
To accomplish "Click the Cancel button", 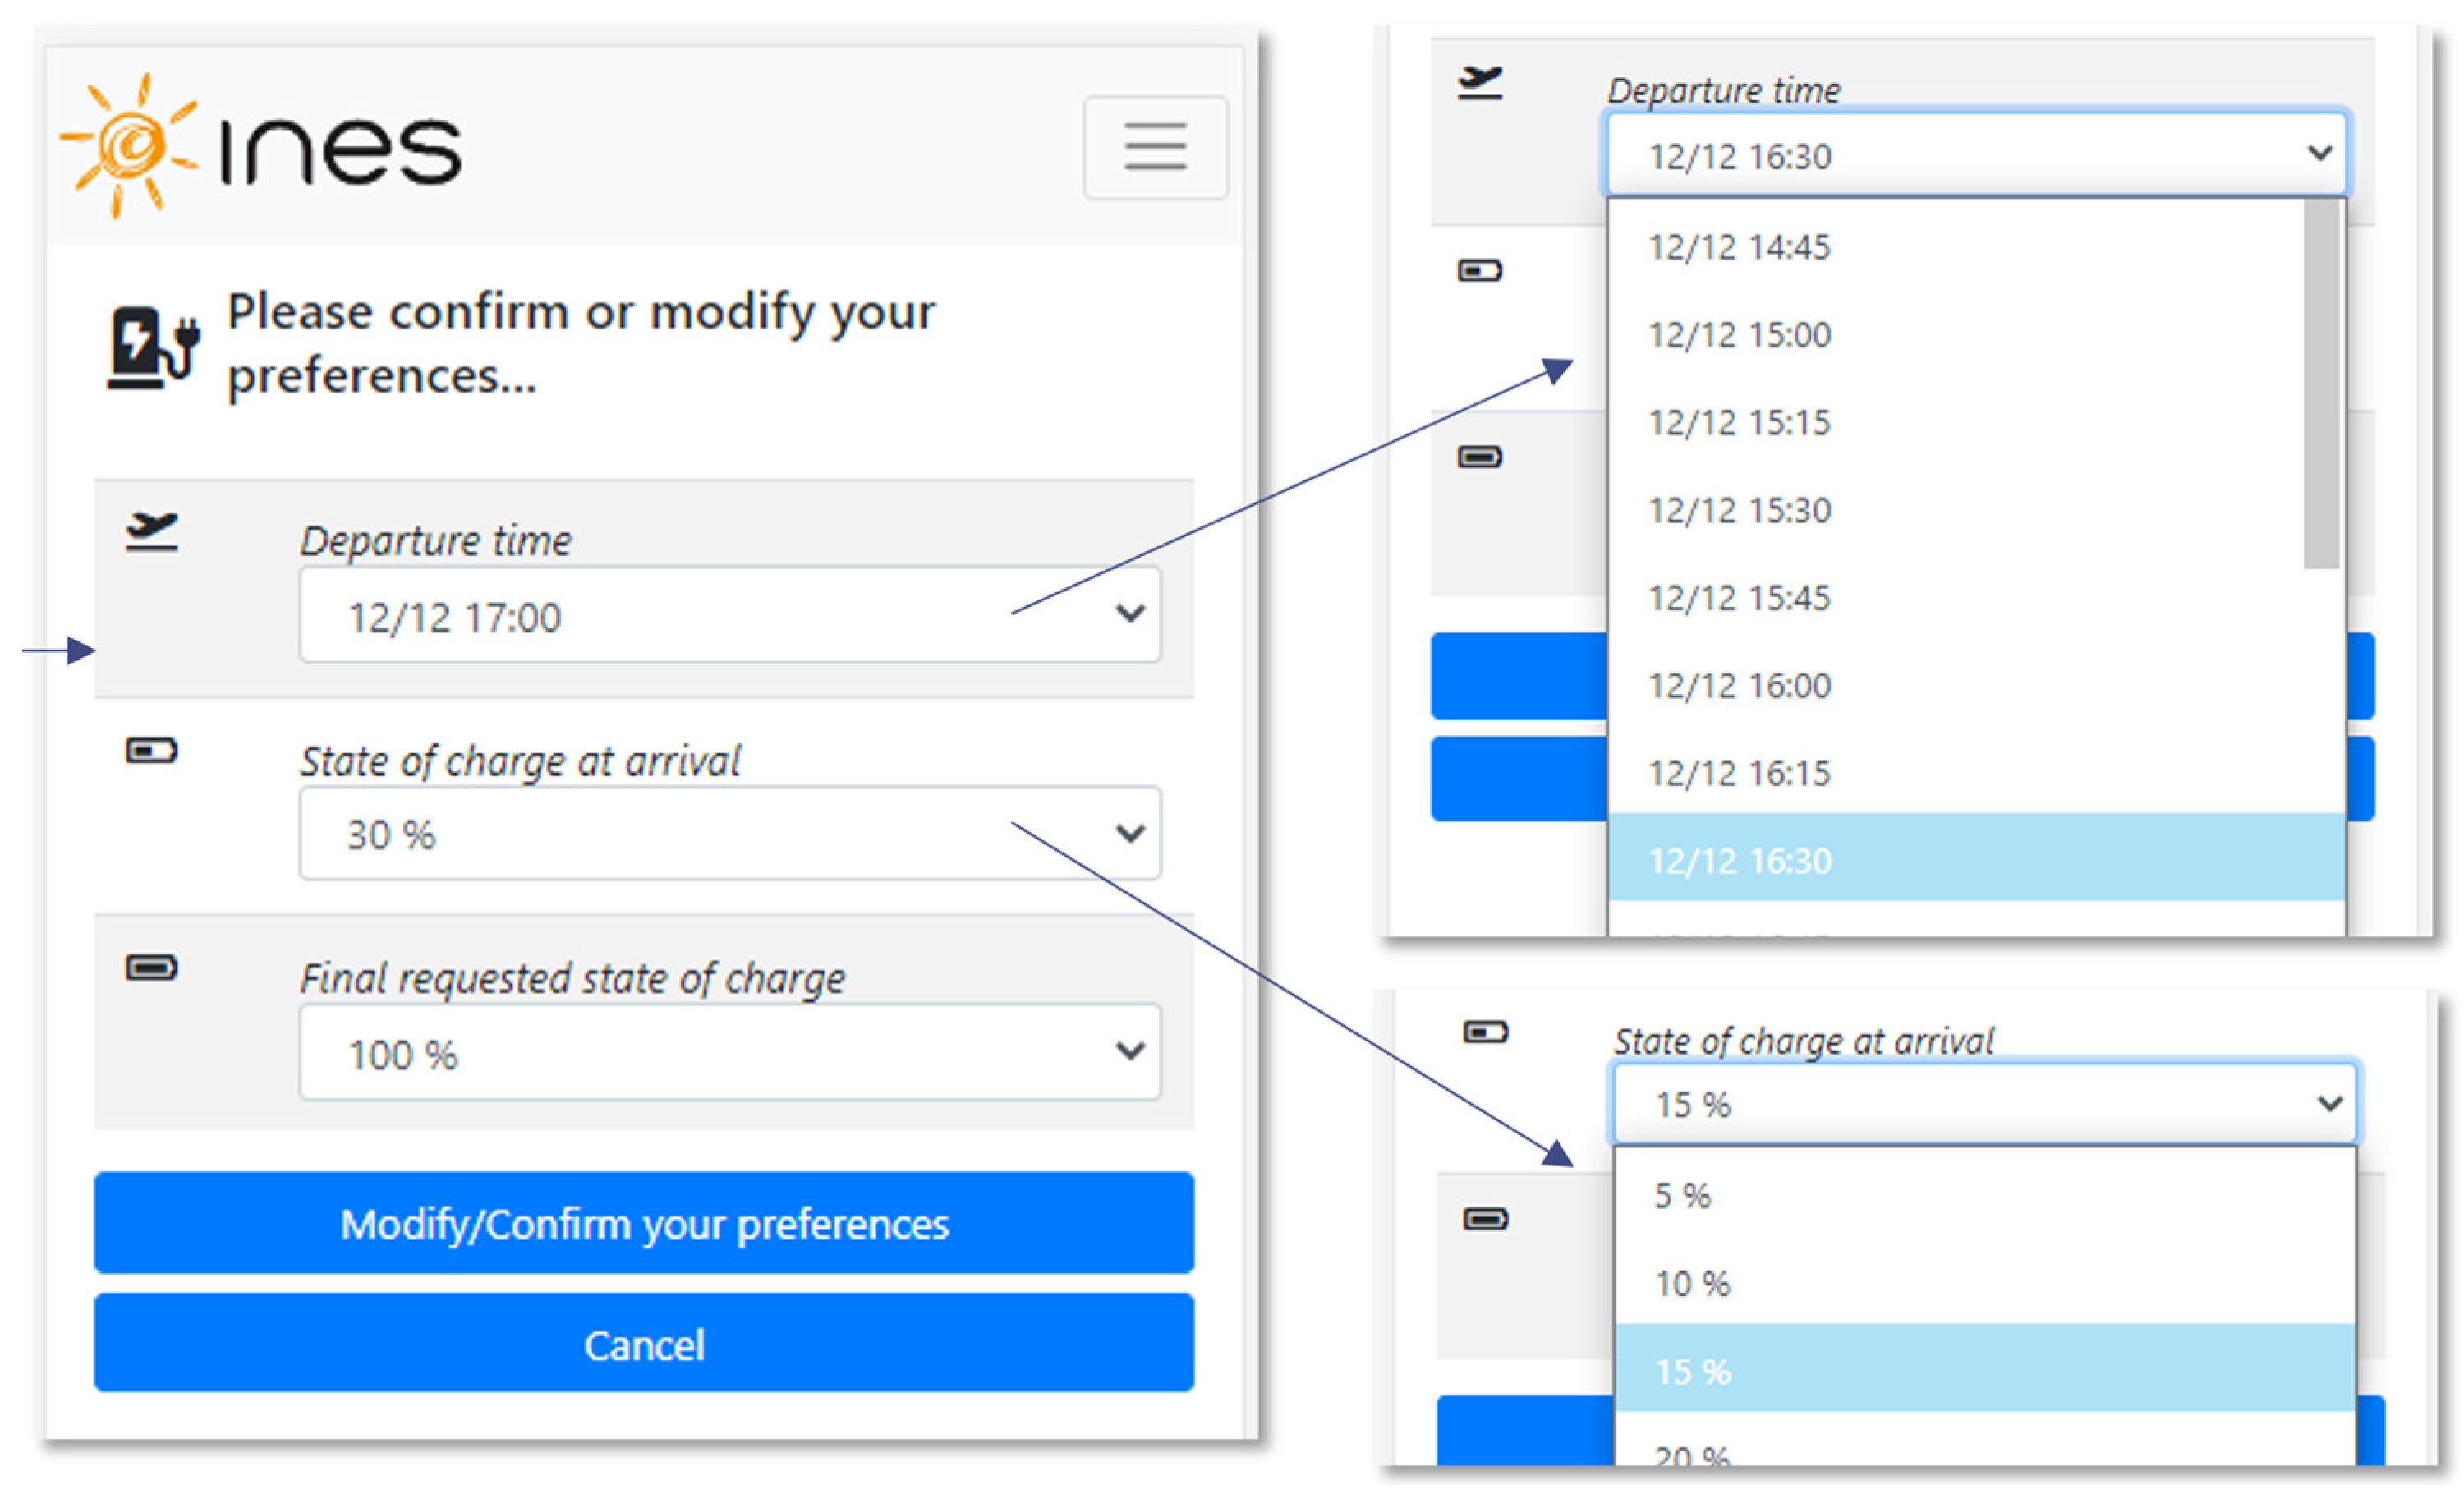I will (x=644, y=1344).
